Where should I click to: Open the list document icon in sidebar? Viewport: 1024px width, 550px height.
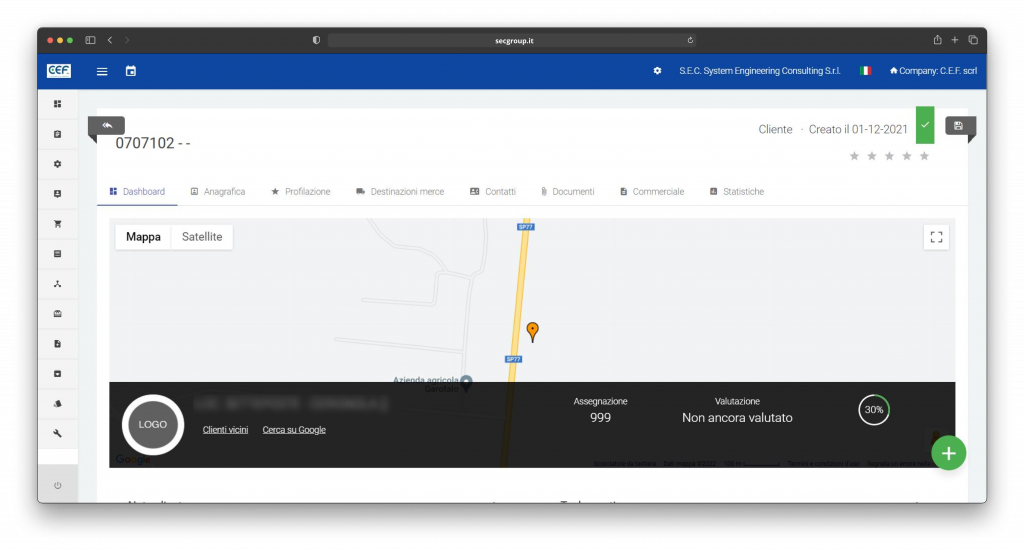point(57,254)
